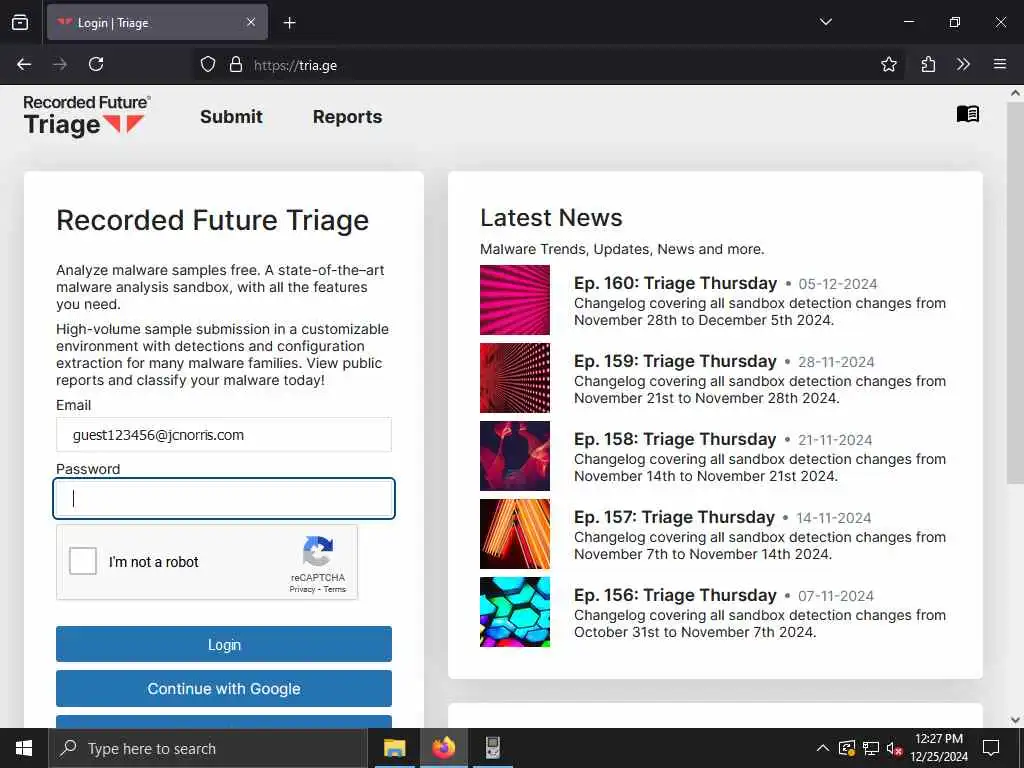Screen dimensions: 1024x768
Task: Check the I'm not a robot box
Action: (x=83, y=561)
